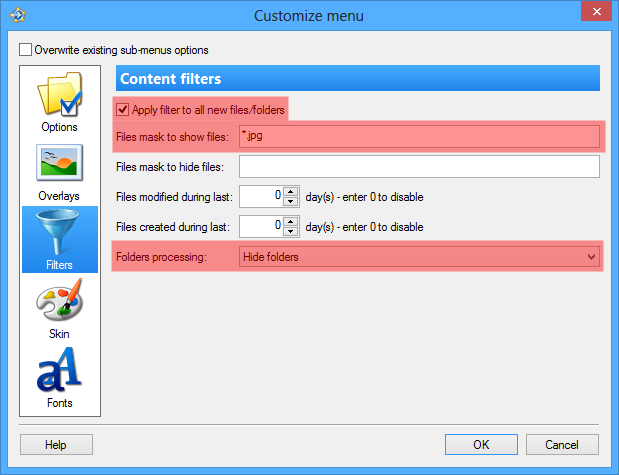619x475 pixels.
Task: Increase Files modified during last days
Action: point(291,191)
